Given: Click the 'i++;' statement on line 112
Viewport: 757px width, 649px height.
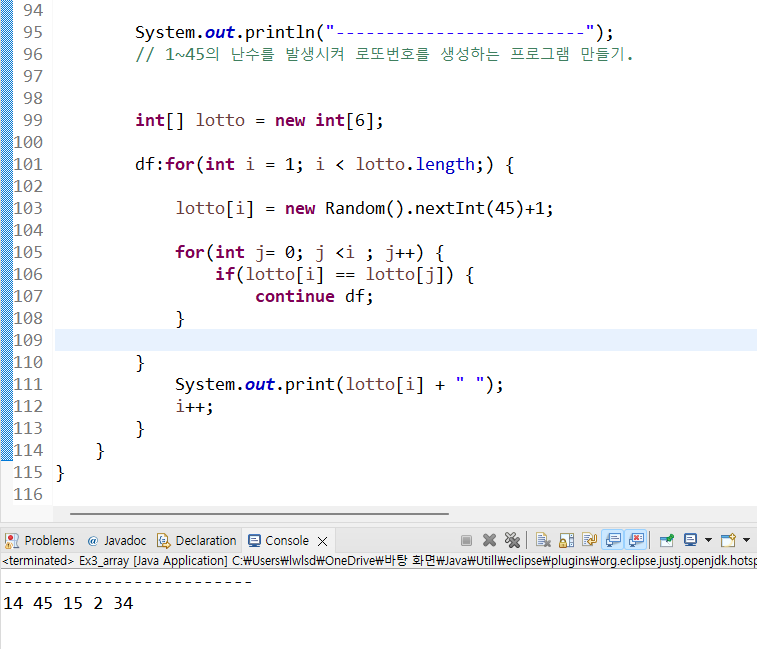Looking at the screenshot, I should coord(194,406).
